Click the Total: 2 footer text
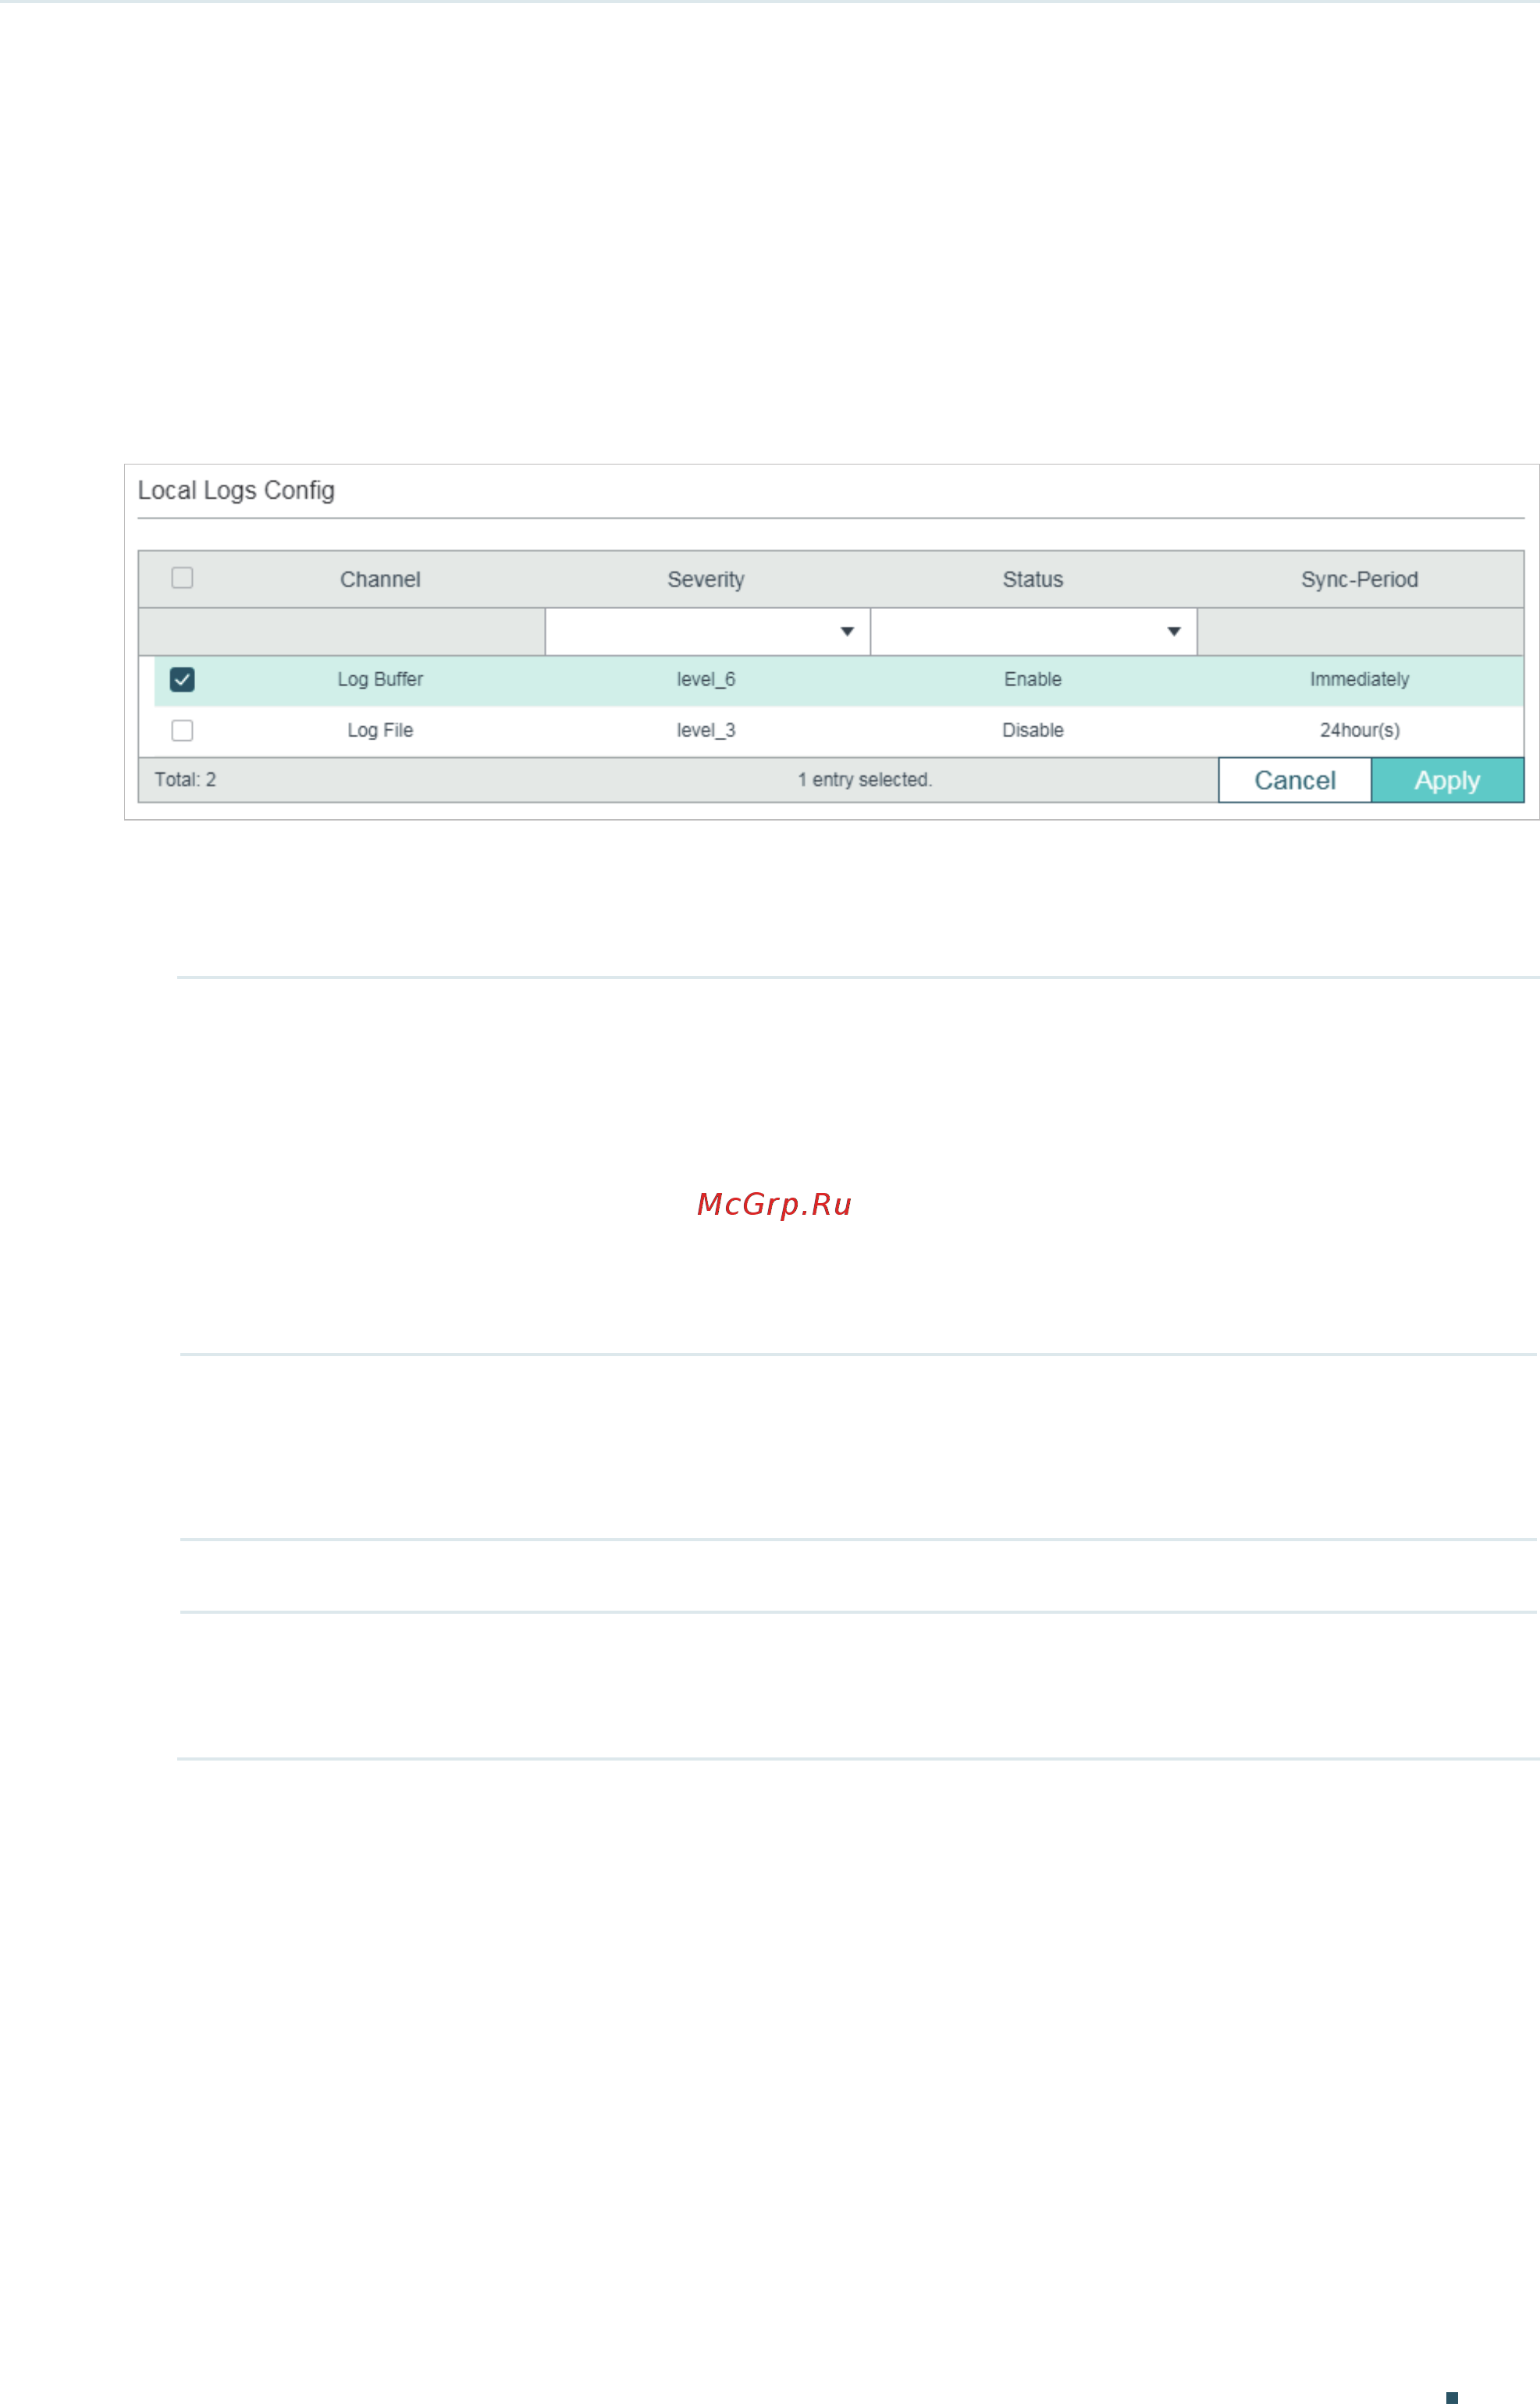Viewport: 1540px width, 2407px height. pyautogui.click(x=185, y=780)
